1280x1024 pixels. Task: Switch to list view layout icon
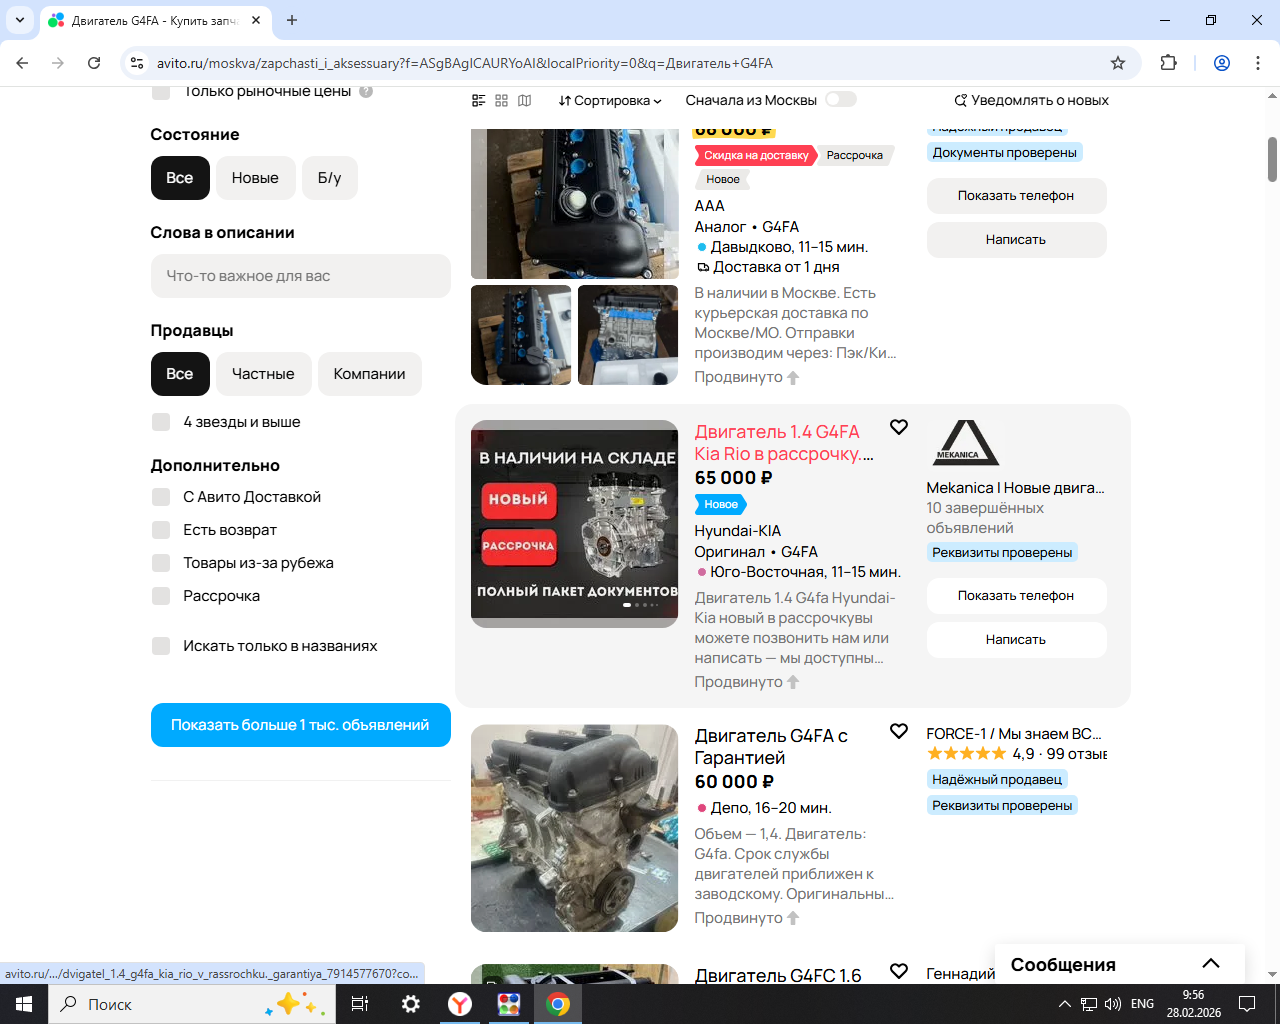478,100
